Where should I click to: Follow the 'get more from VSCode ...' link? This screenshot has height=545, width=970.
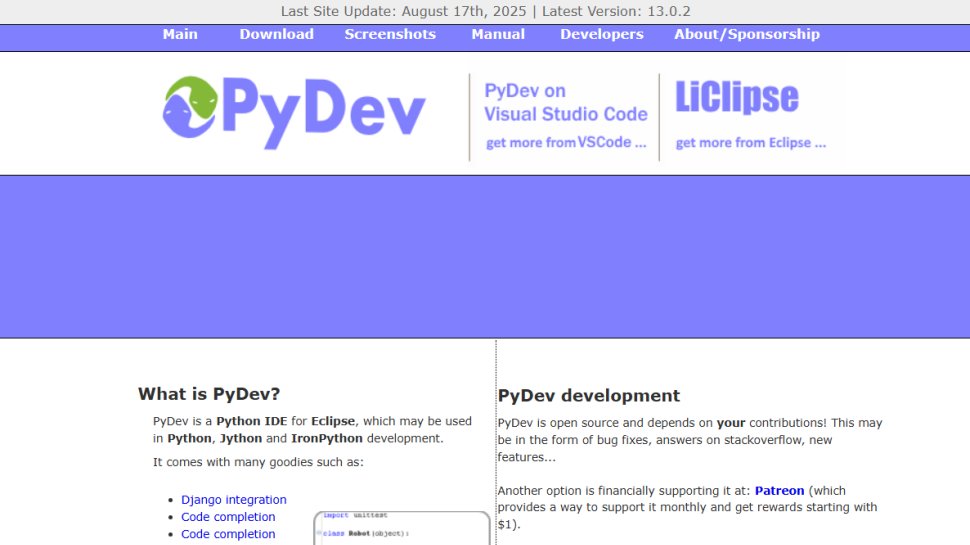(x=565, y=143)
